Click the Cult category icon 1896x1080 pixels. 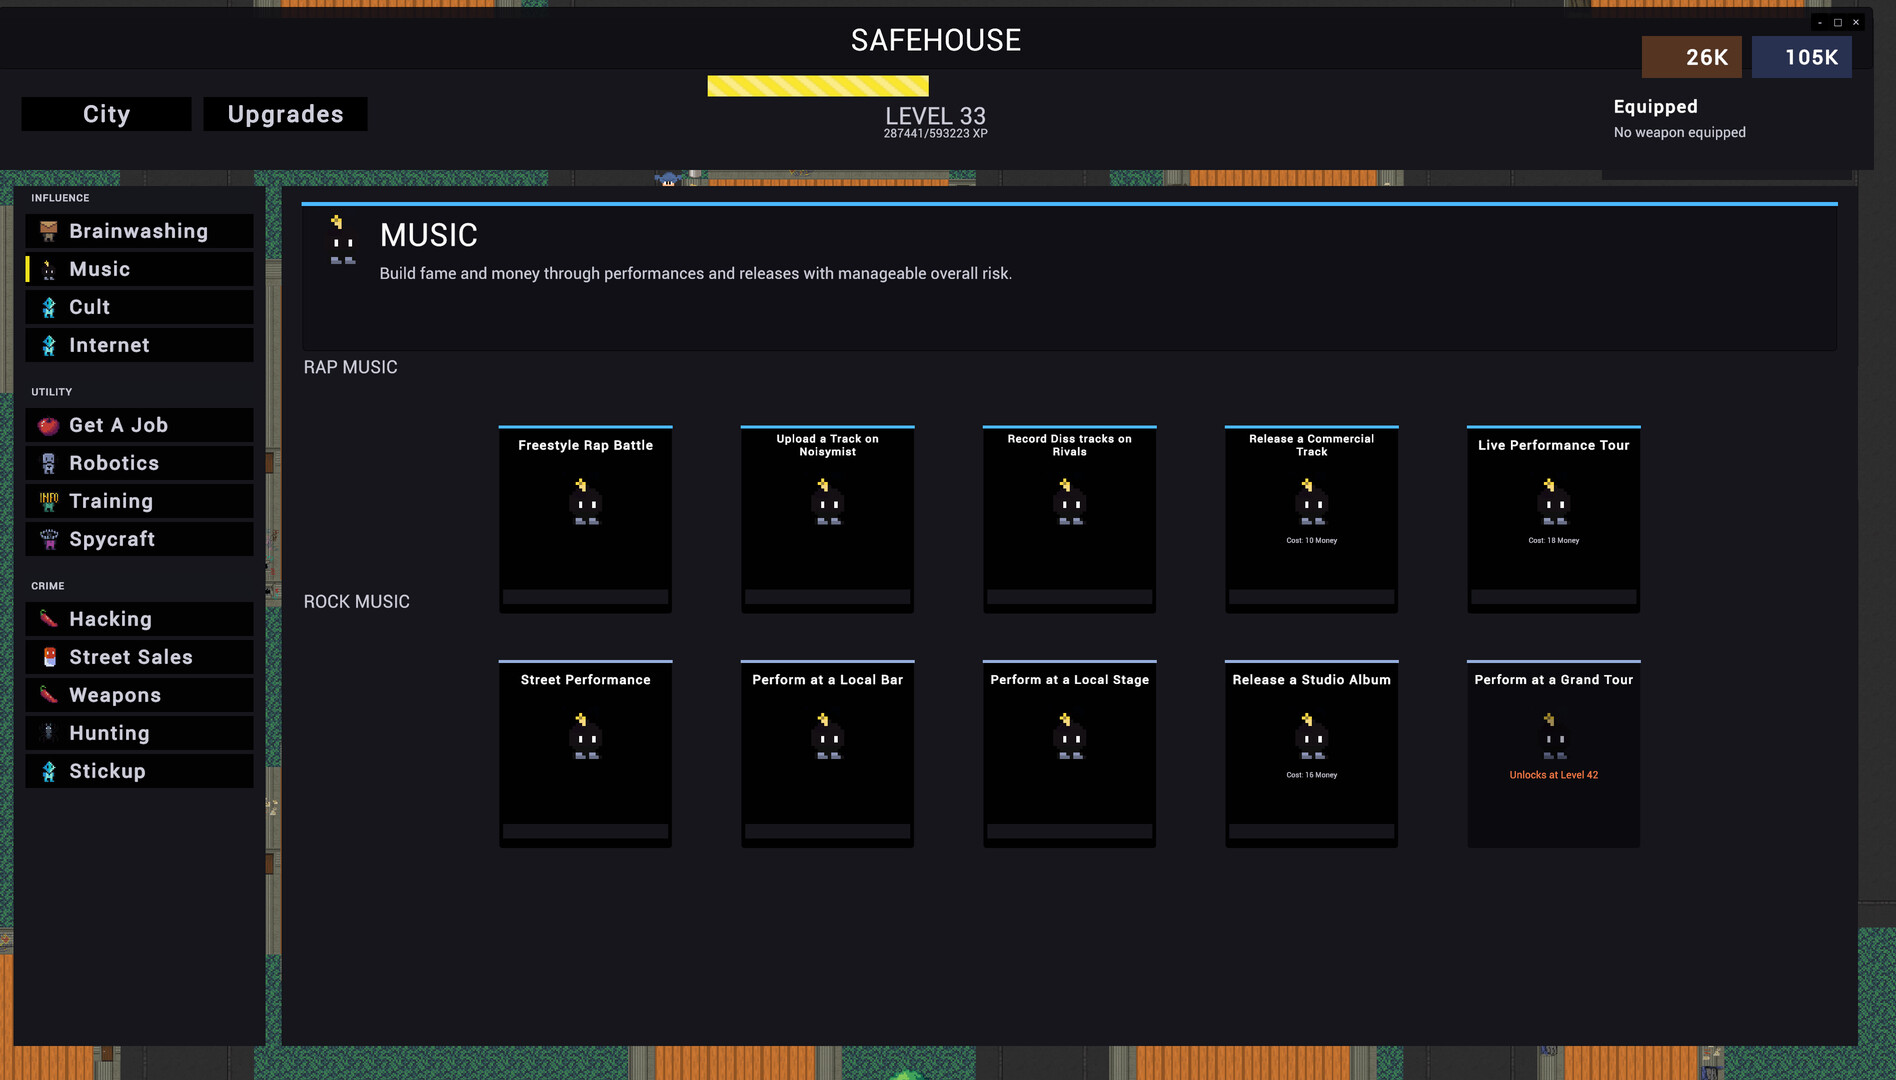point(48,307)
